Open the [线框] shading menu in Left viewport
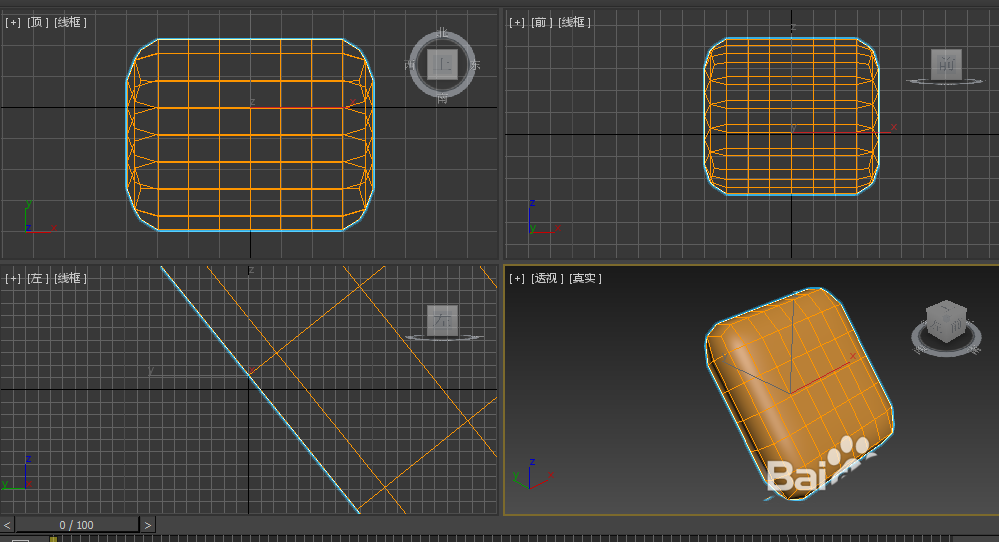Viewport: 999px width, 542px height. [71, 278]
